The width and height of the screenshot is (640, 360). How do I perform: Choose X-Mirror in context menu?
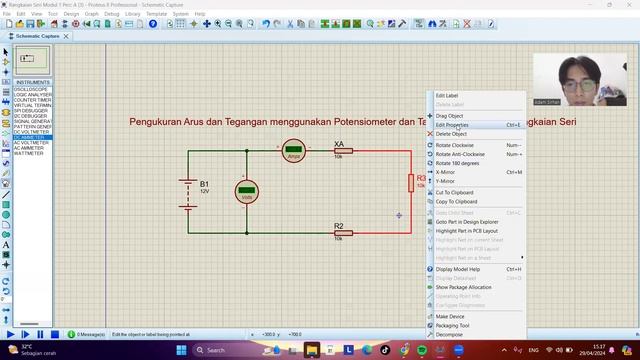(476, 172)
